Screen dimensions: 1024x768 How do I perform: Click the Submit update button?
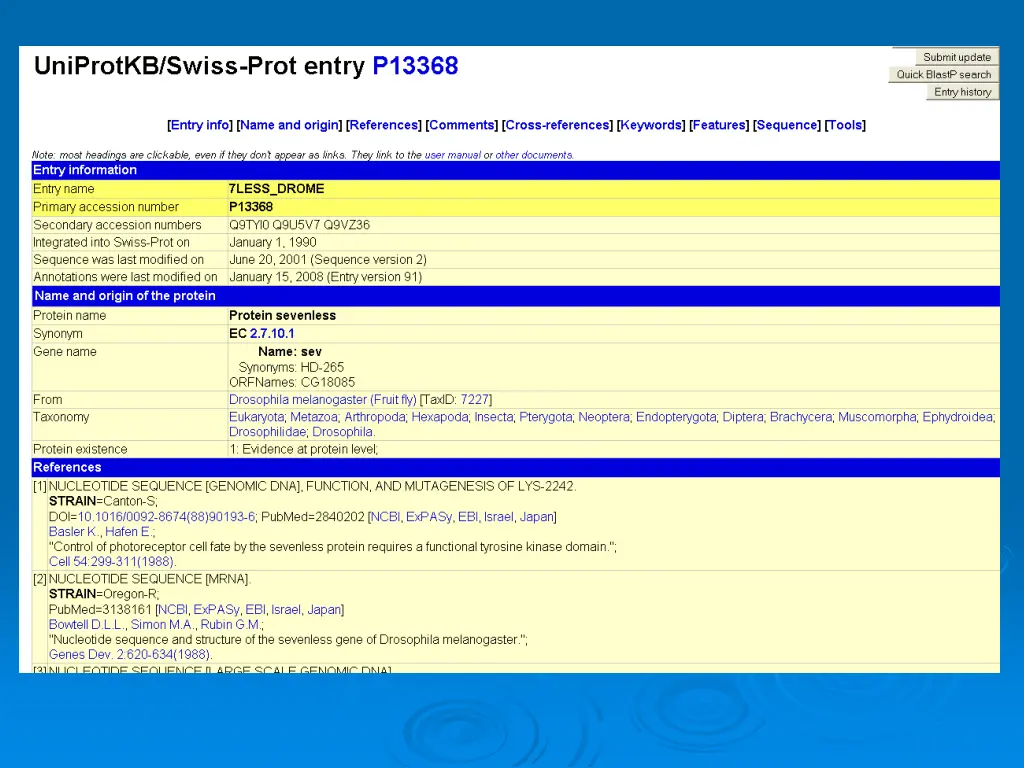(x=956, y=57)
